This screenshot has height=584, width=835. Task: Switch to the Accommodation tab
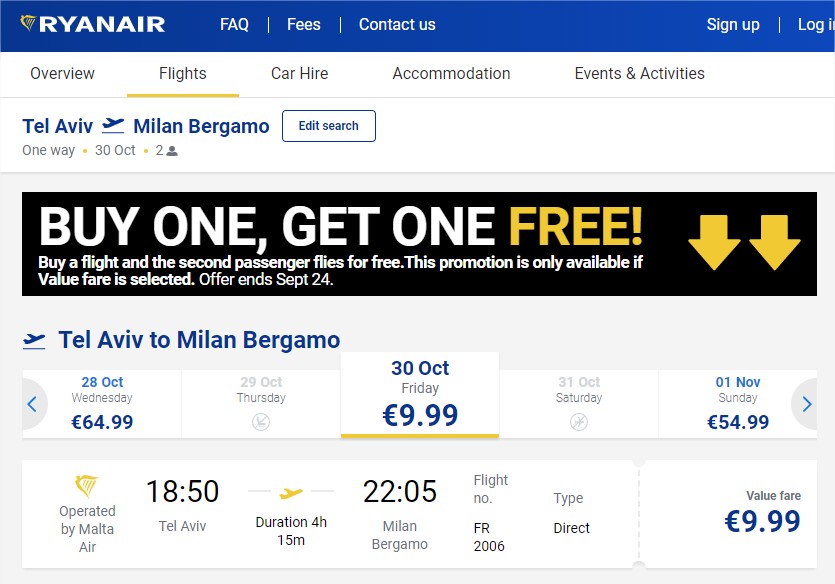(451, 73)
